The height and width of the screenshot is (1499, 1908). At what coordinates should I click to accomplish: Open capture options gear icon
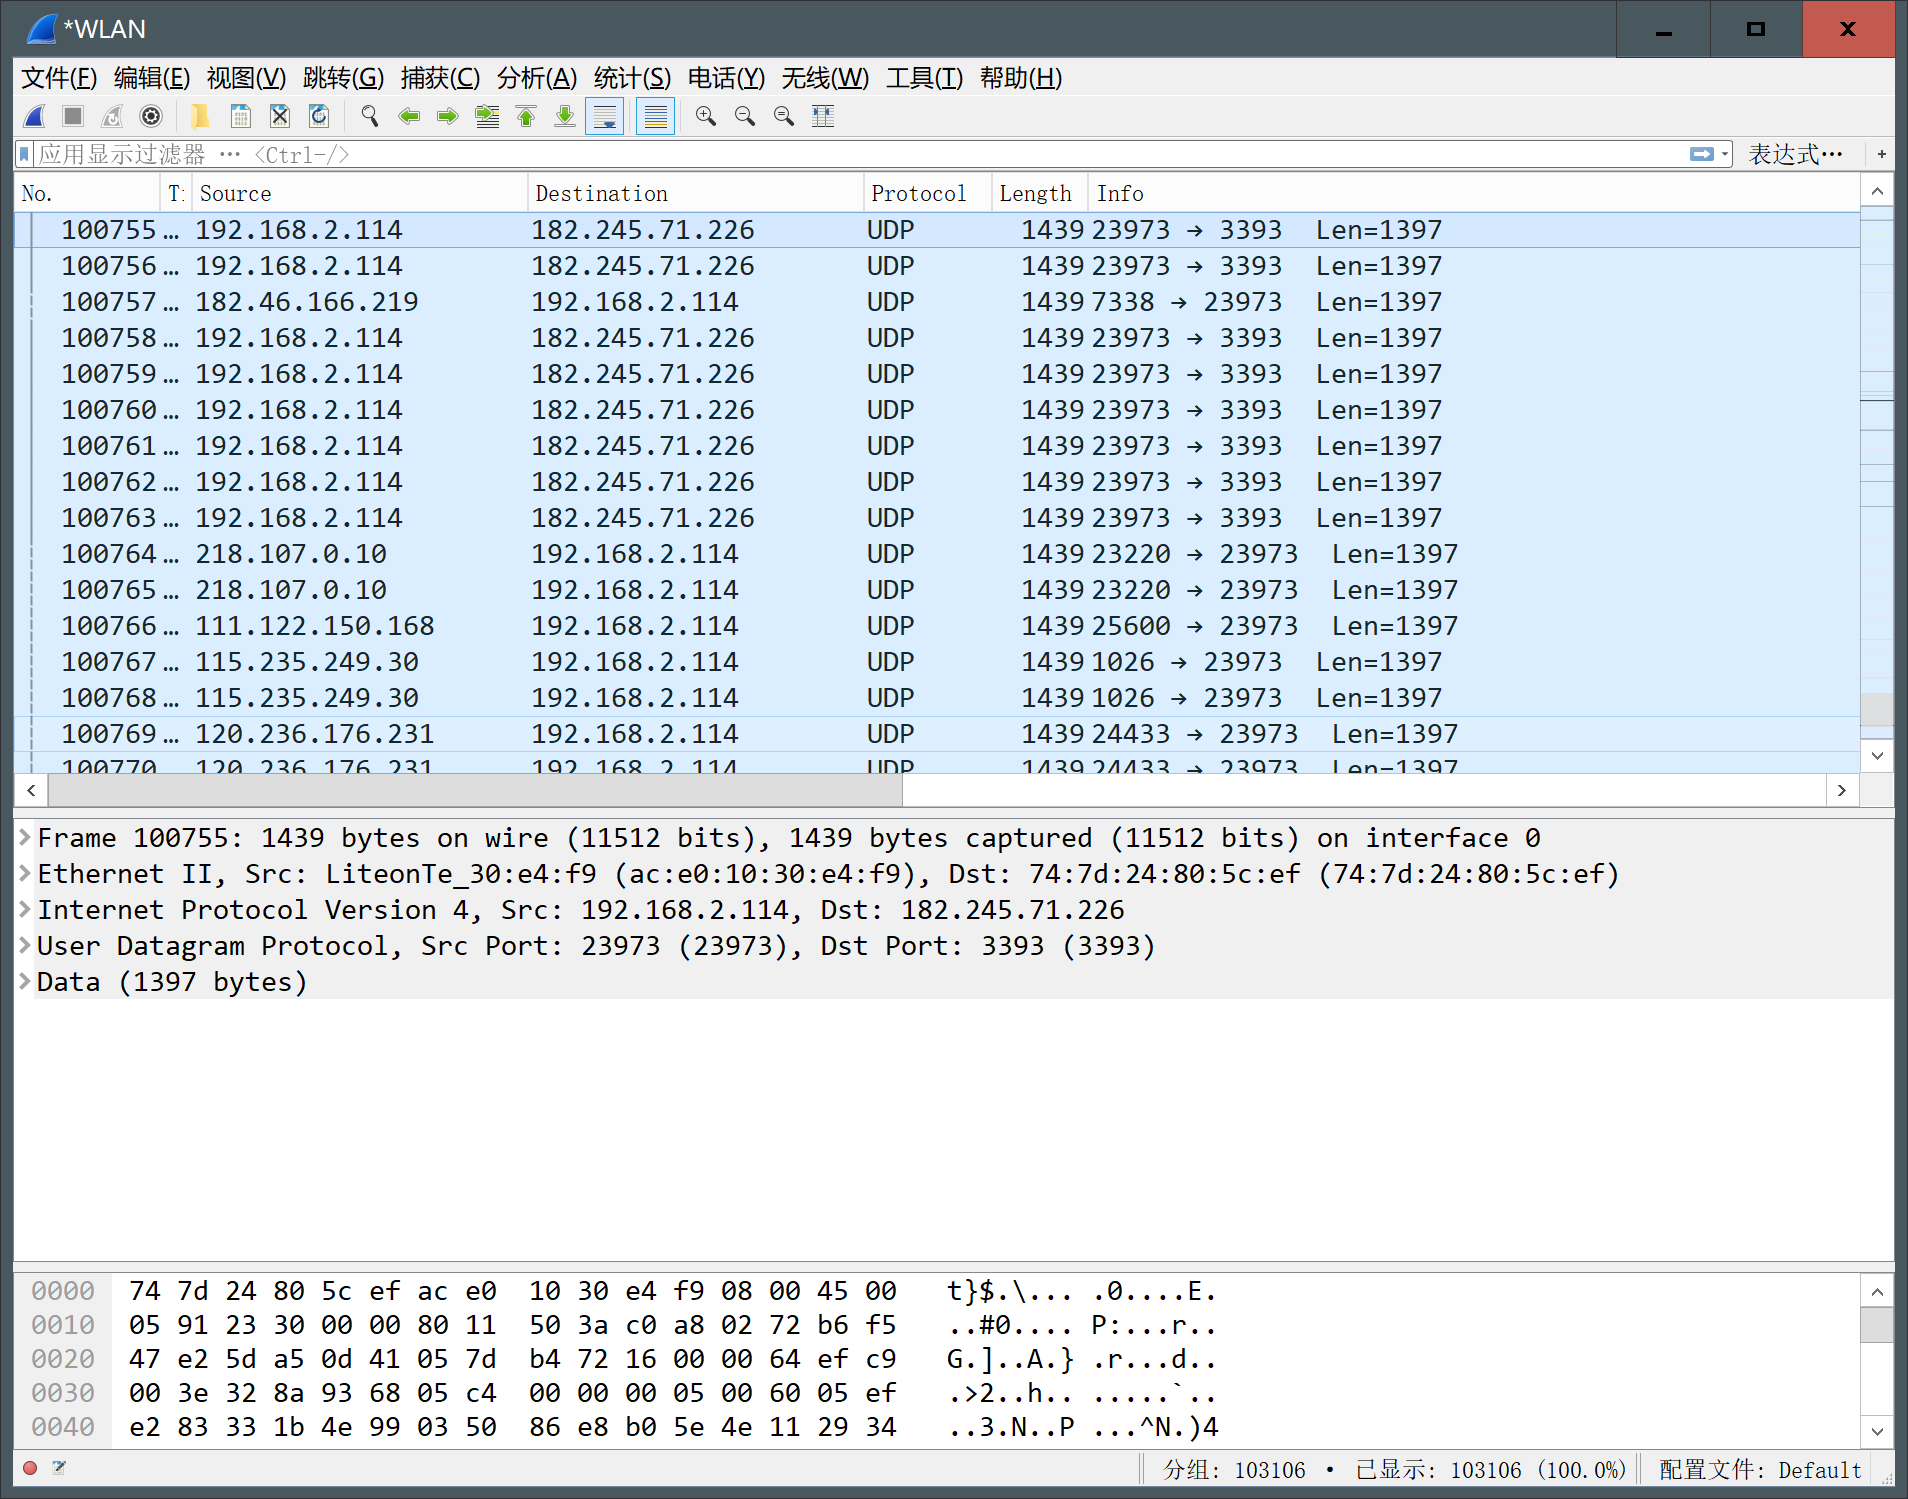point(151,117)
